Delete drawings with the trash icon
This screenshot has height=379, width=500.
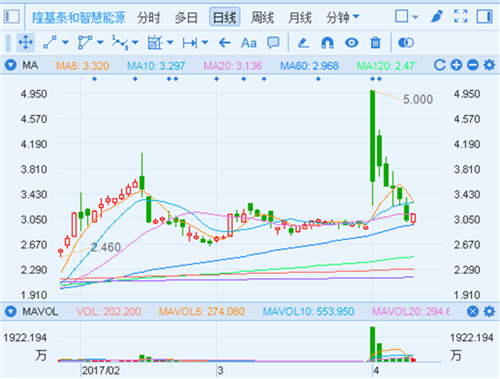tap(376, 43)
